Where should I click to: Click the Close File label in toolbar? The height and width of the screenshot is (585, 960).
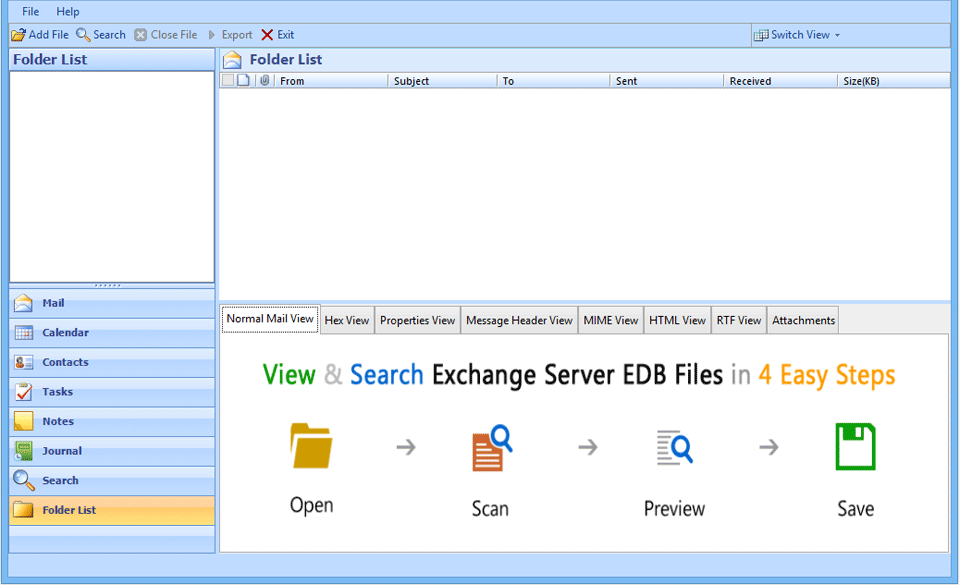click(x=174, y=35)
